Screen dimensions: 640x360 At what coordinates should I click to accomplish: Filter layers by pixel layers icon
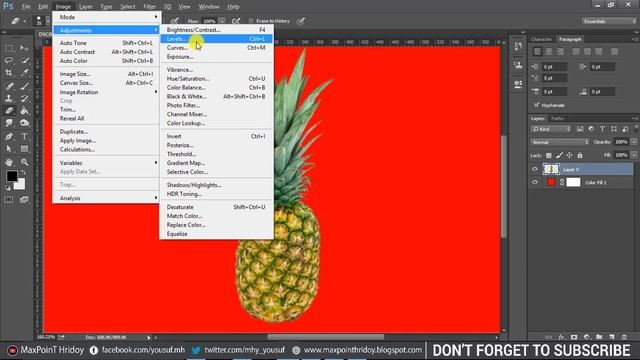[580, 129]
